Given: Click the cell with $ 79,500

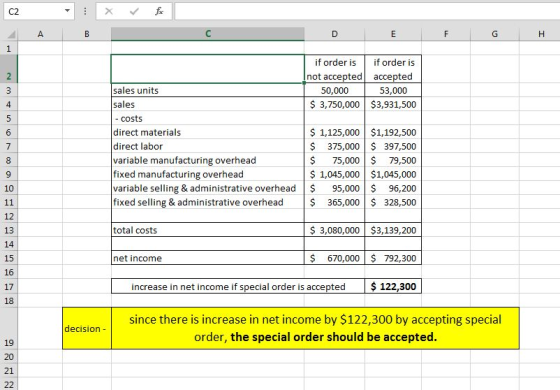Looking at the screenshot, I should tap(393, 160).
